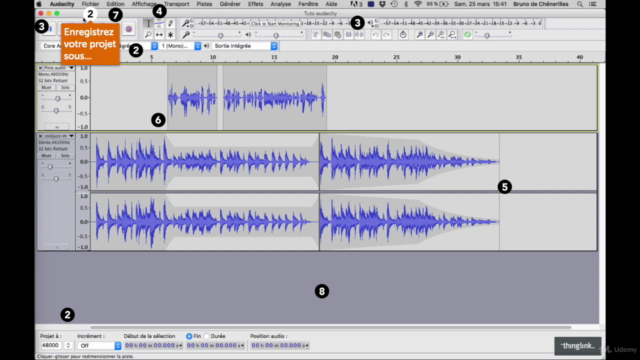Click the mixer speaker icon beside playback slider
Image resolution: width=640 pixels, height=360 pixels.
248,35
